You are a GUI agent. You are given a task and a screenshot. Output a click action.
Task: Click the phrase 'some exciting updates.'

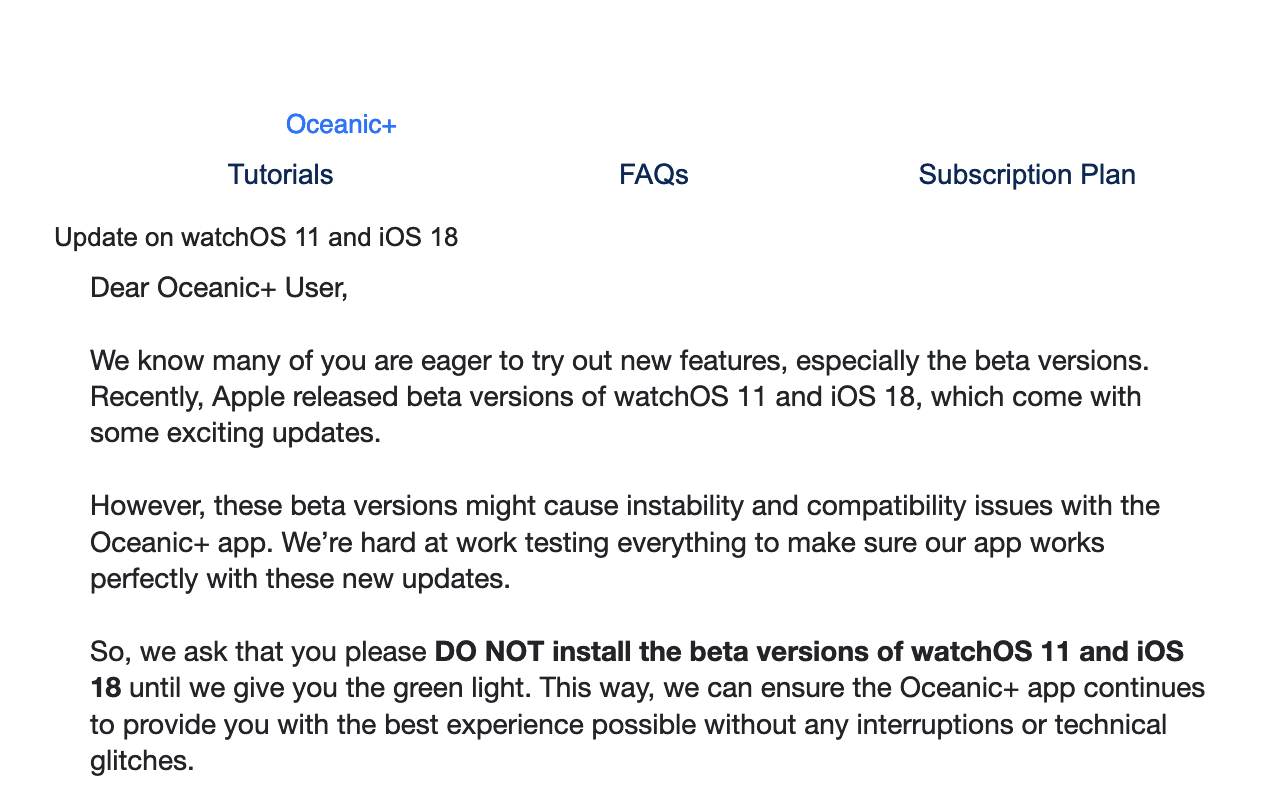(235, 433)
